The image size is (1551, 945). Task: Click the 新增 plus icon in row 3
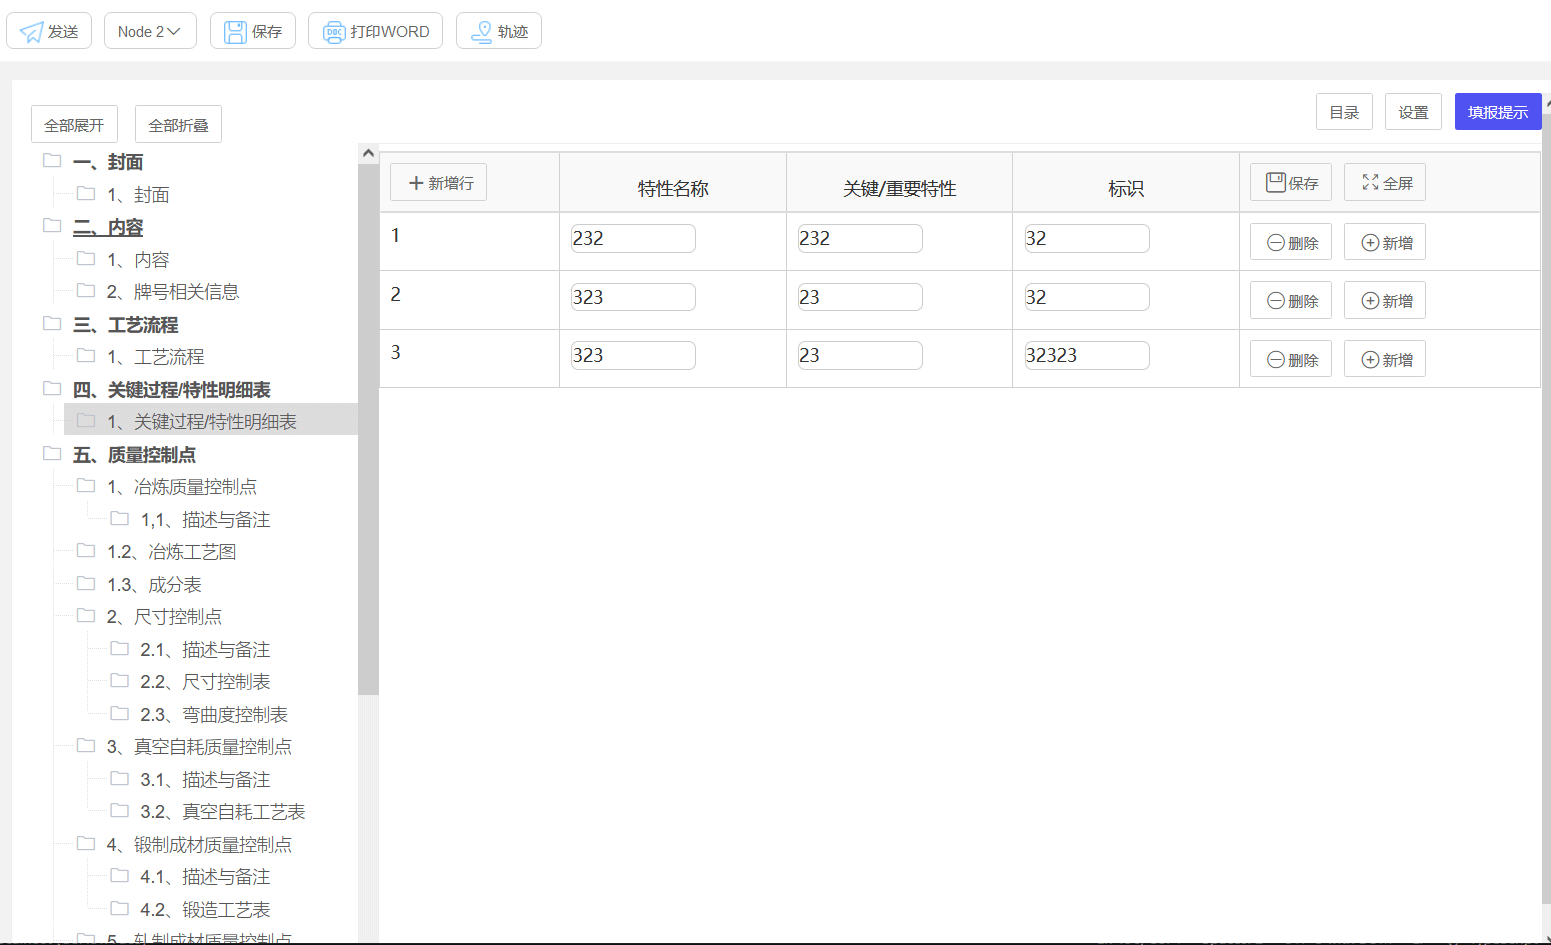[1370, 360]
